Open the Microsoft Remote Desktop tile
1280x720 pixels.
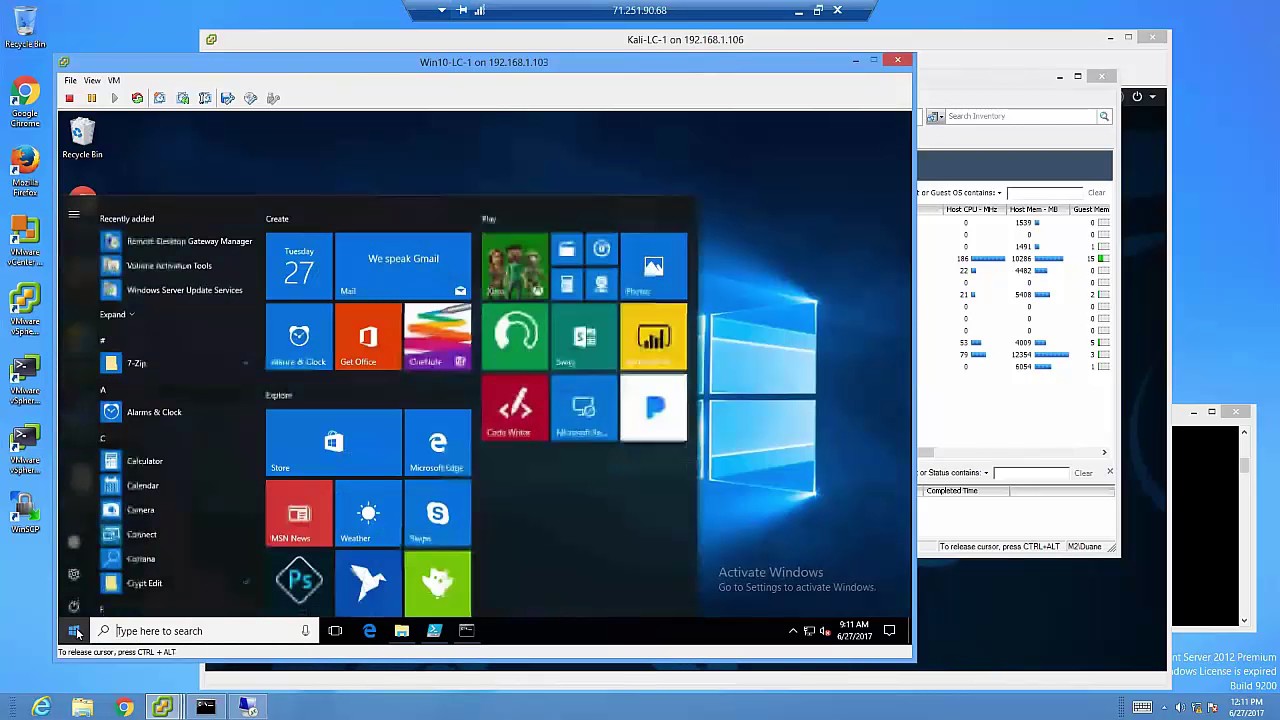point(584,407)
